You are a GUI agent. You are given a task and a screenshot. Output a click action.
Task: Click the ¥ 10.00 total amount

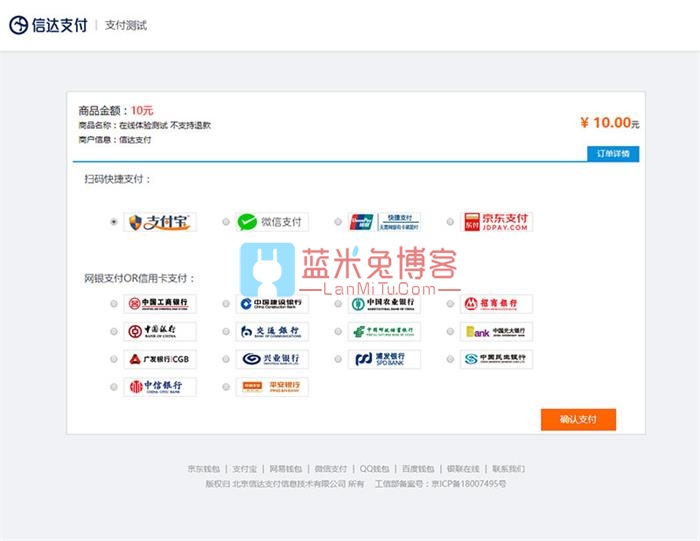pos(610,122)
